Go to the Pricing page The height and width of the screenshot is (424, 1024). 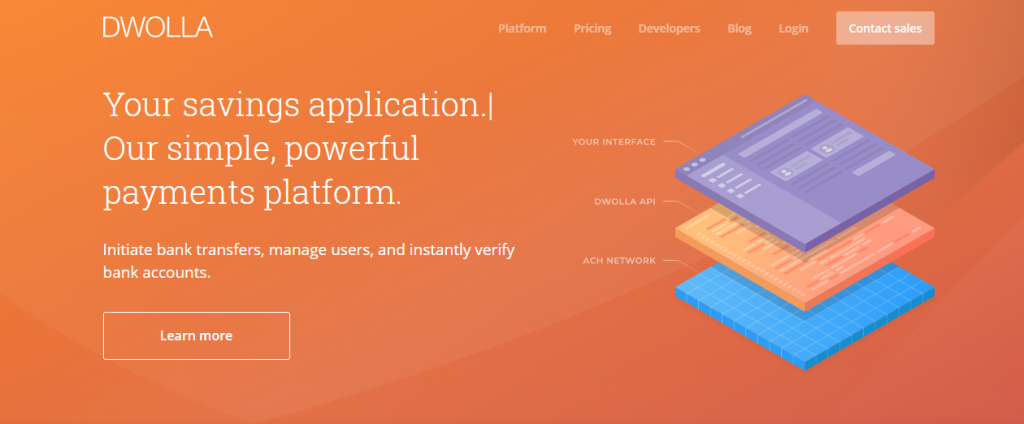point(592,29)
